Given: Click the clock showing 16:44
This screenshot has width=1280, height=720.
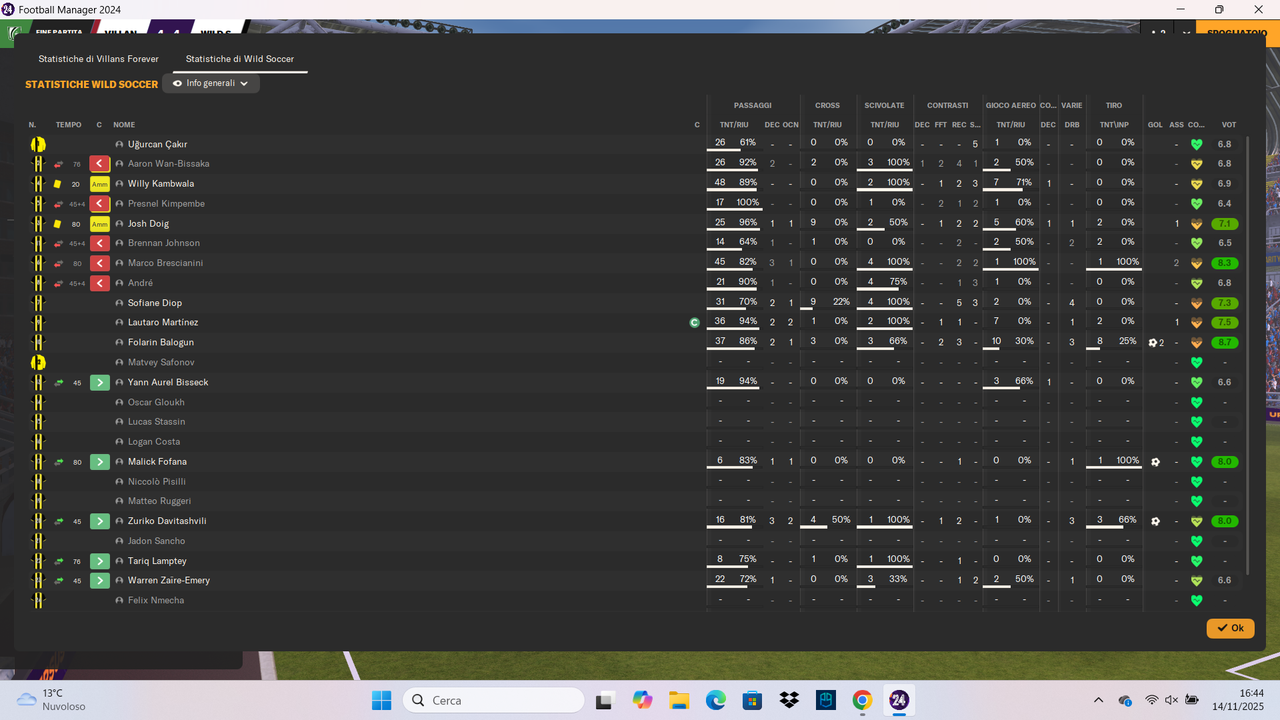Looking at the screenshot, I should 1251,693.
